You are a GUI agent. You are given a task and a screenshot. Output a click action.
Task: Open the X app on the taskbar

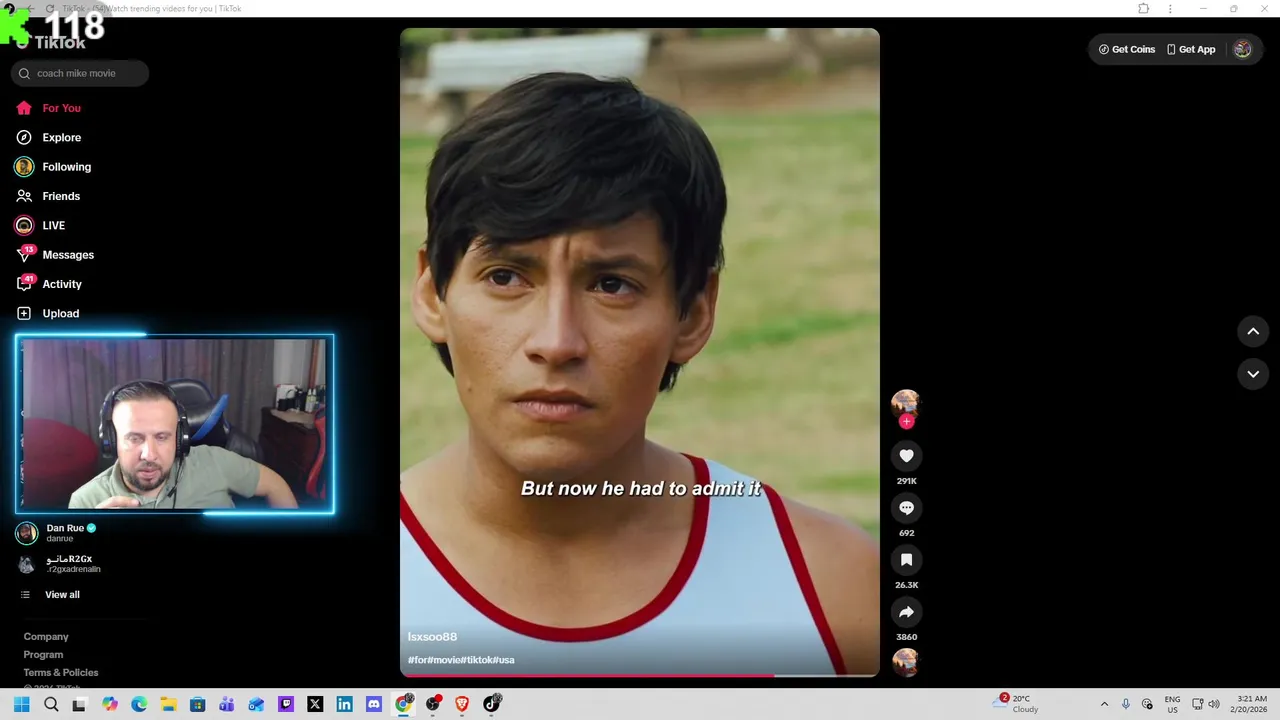315,704
